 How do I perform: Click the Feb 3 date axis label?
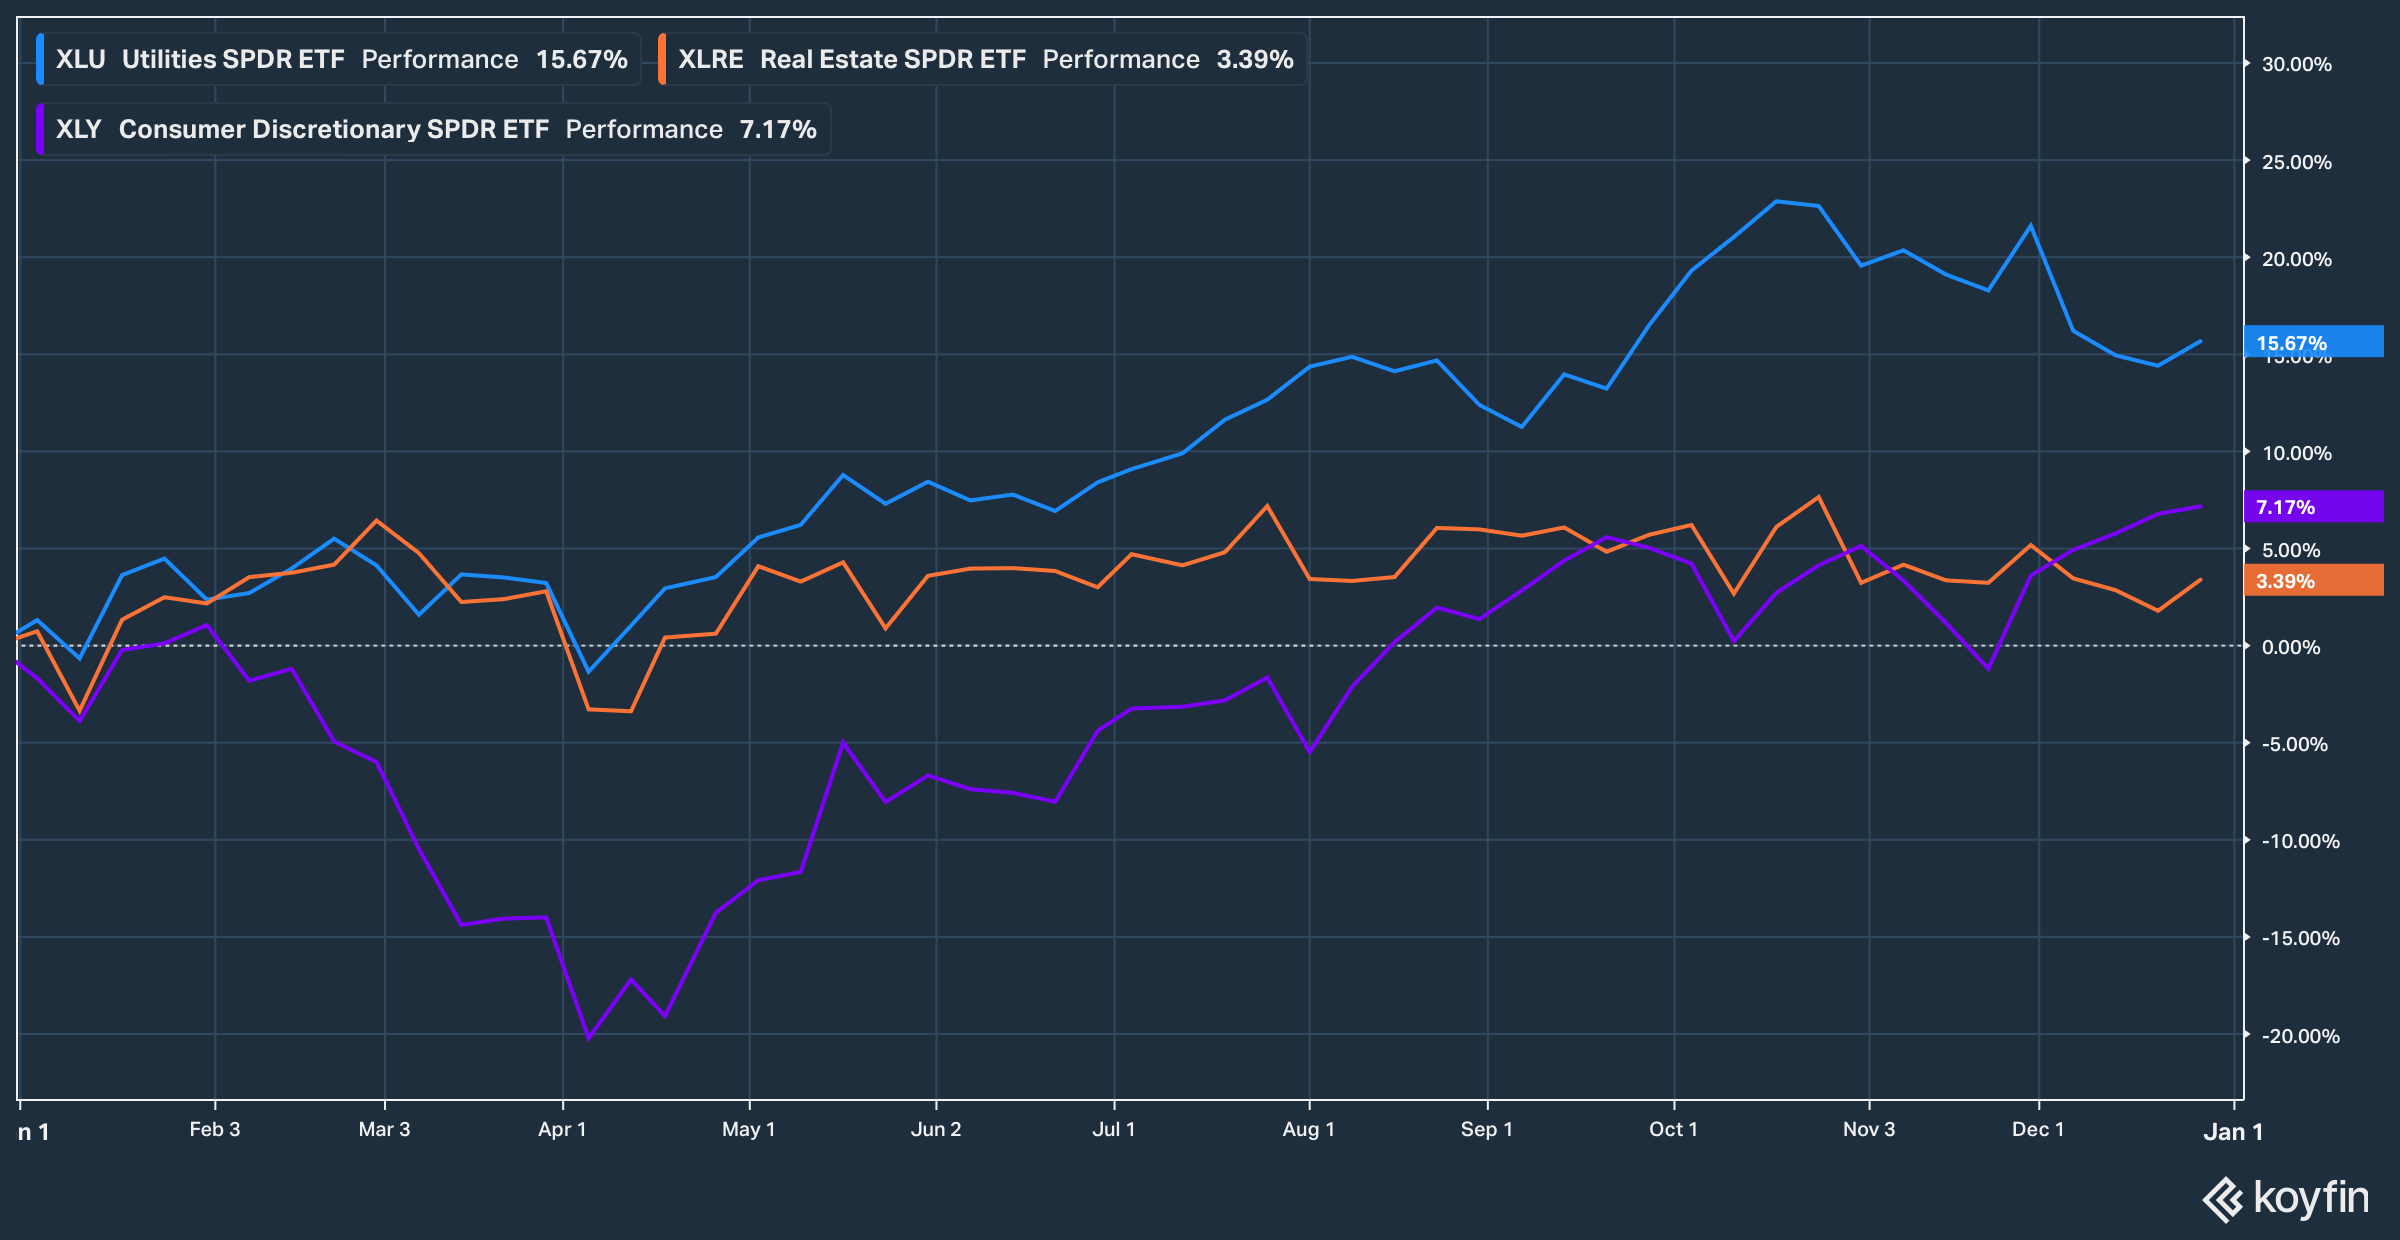point(214,1129)
